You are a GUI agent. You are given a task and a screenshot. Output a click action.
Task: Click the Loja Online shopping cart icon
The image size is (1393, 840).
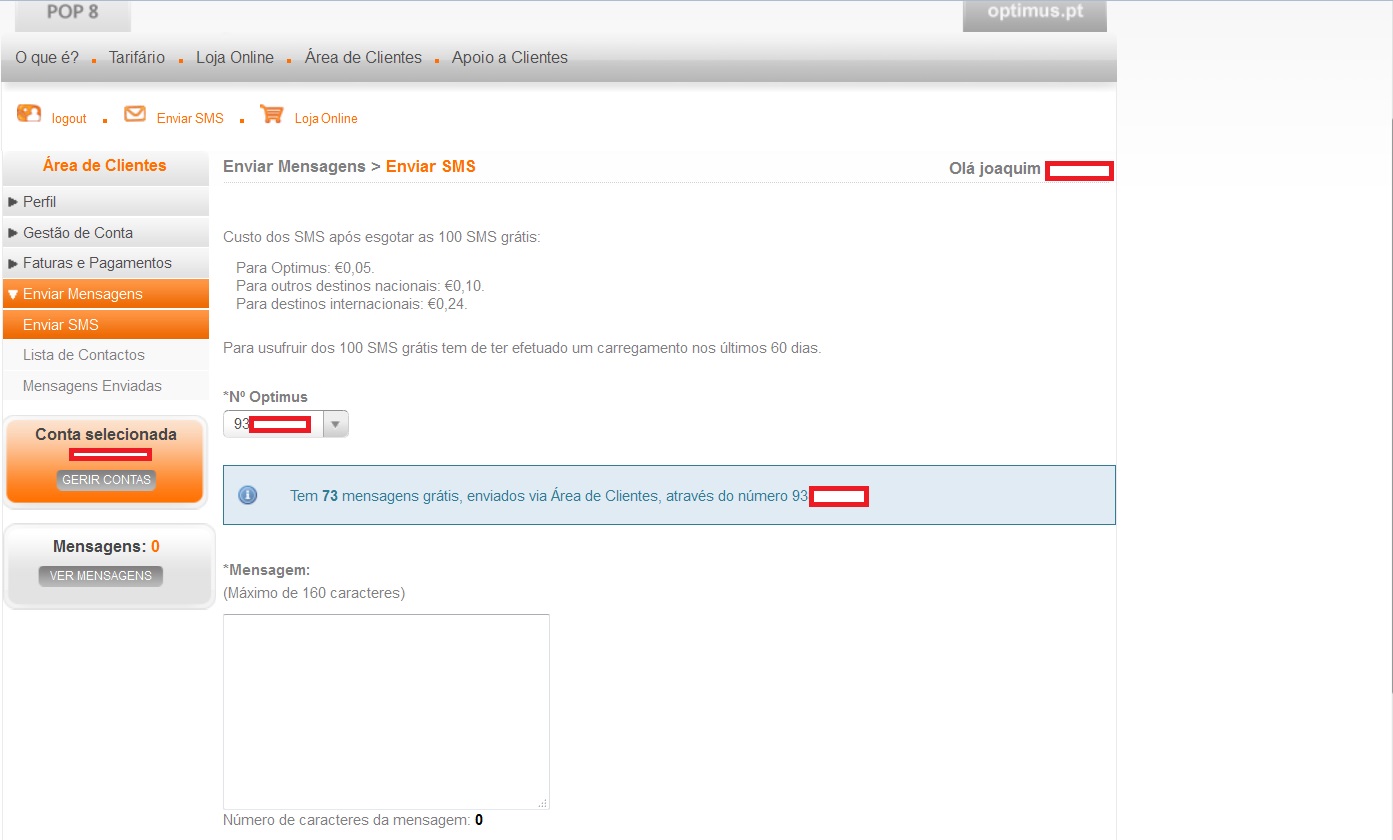point(271,114)
